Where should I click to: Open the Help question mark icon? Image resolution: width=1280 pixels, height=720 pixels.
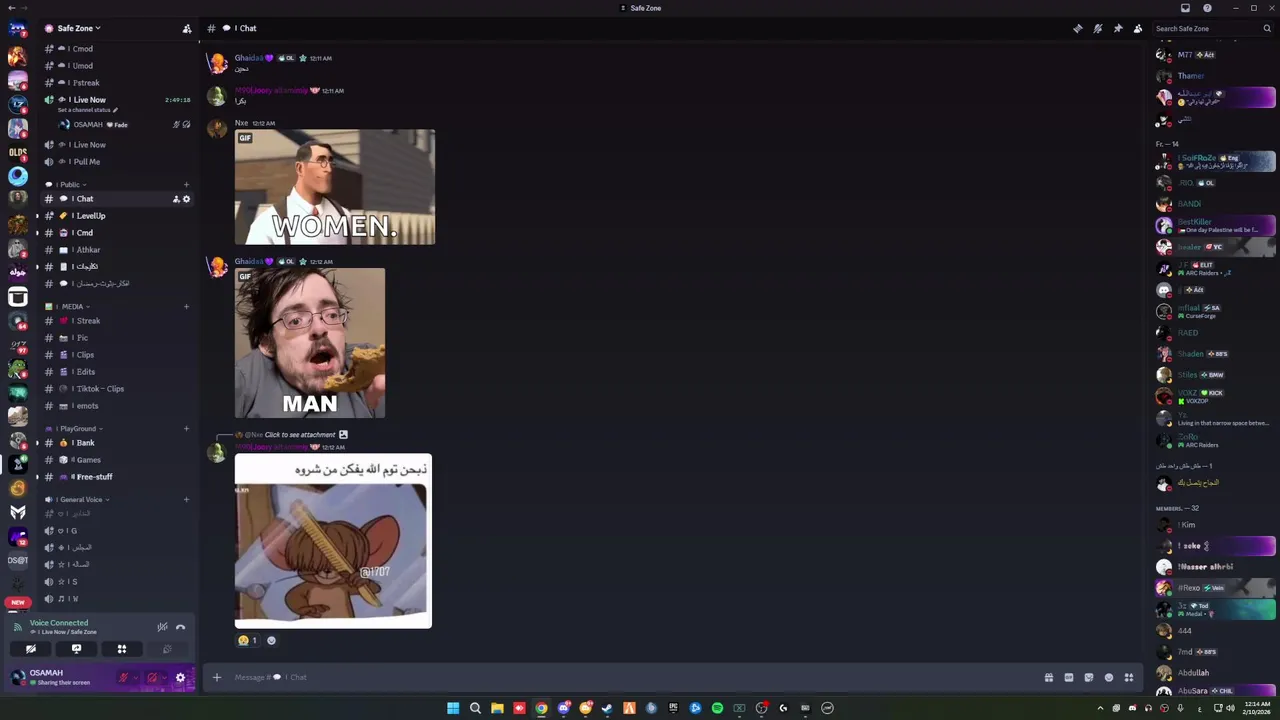(1207, 8)
